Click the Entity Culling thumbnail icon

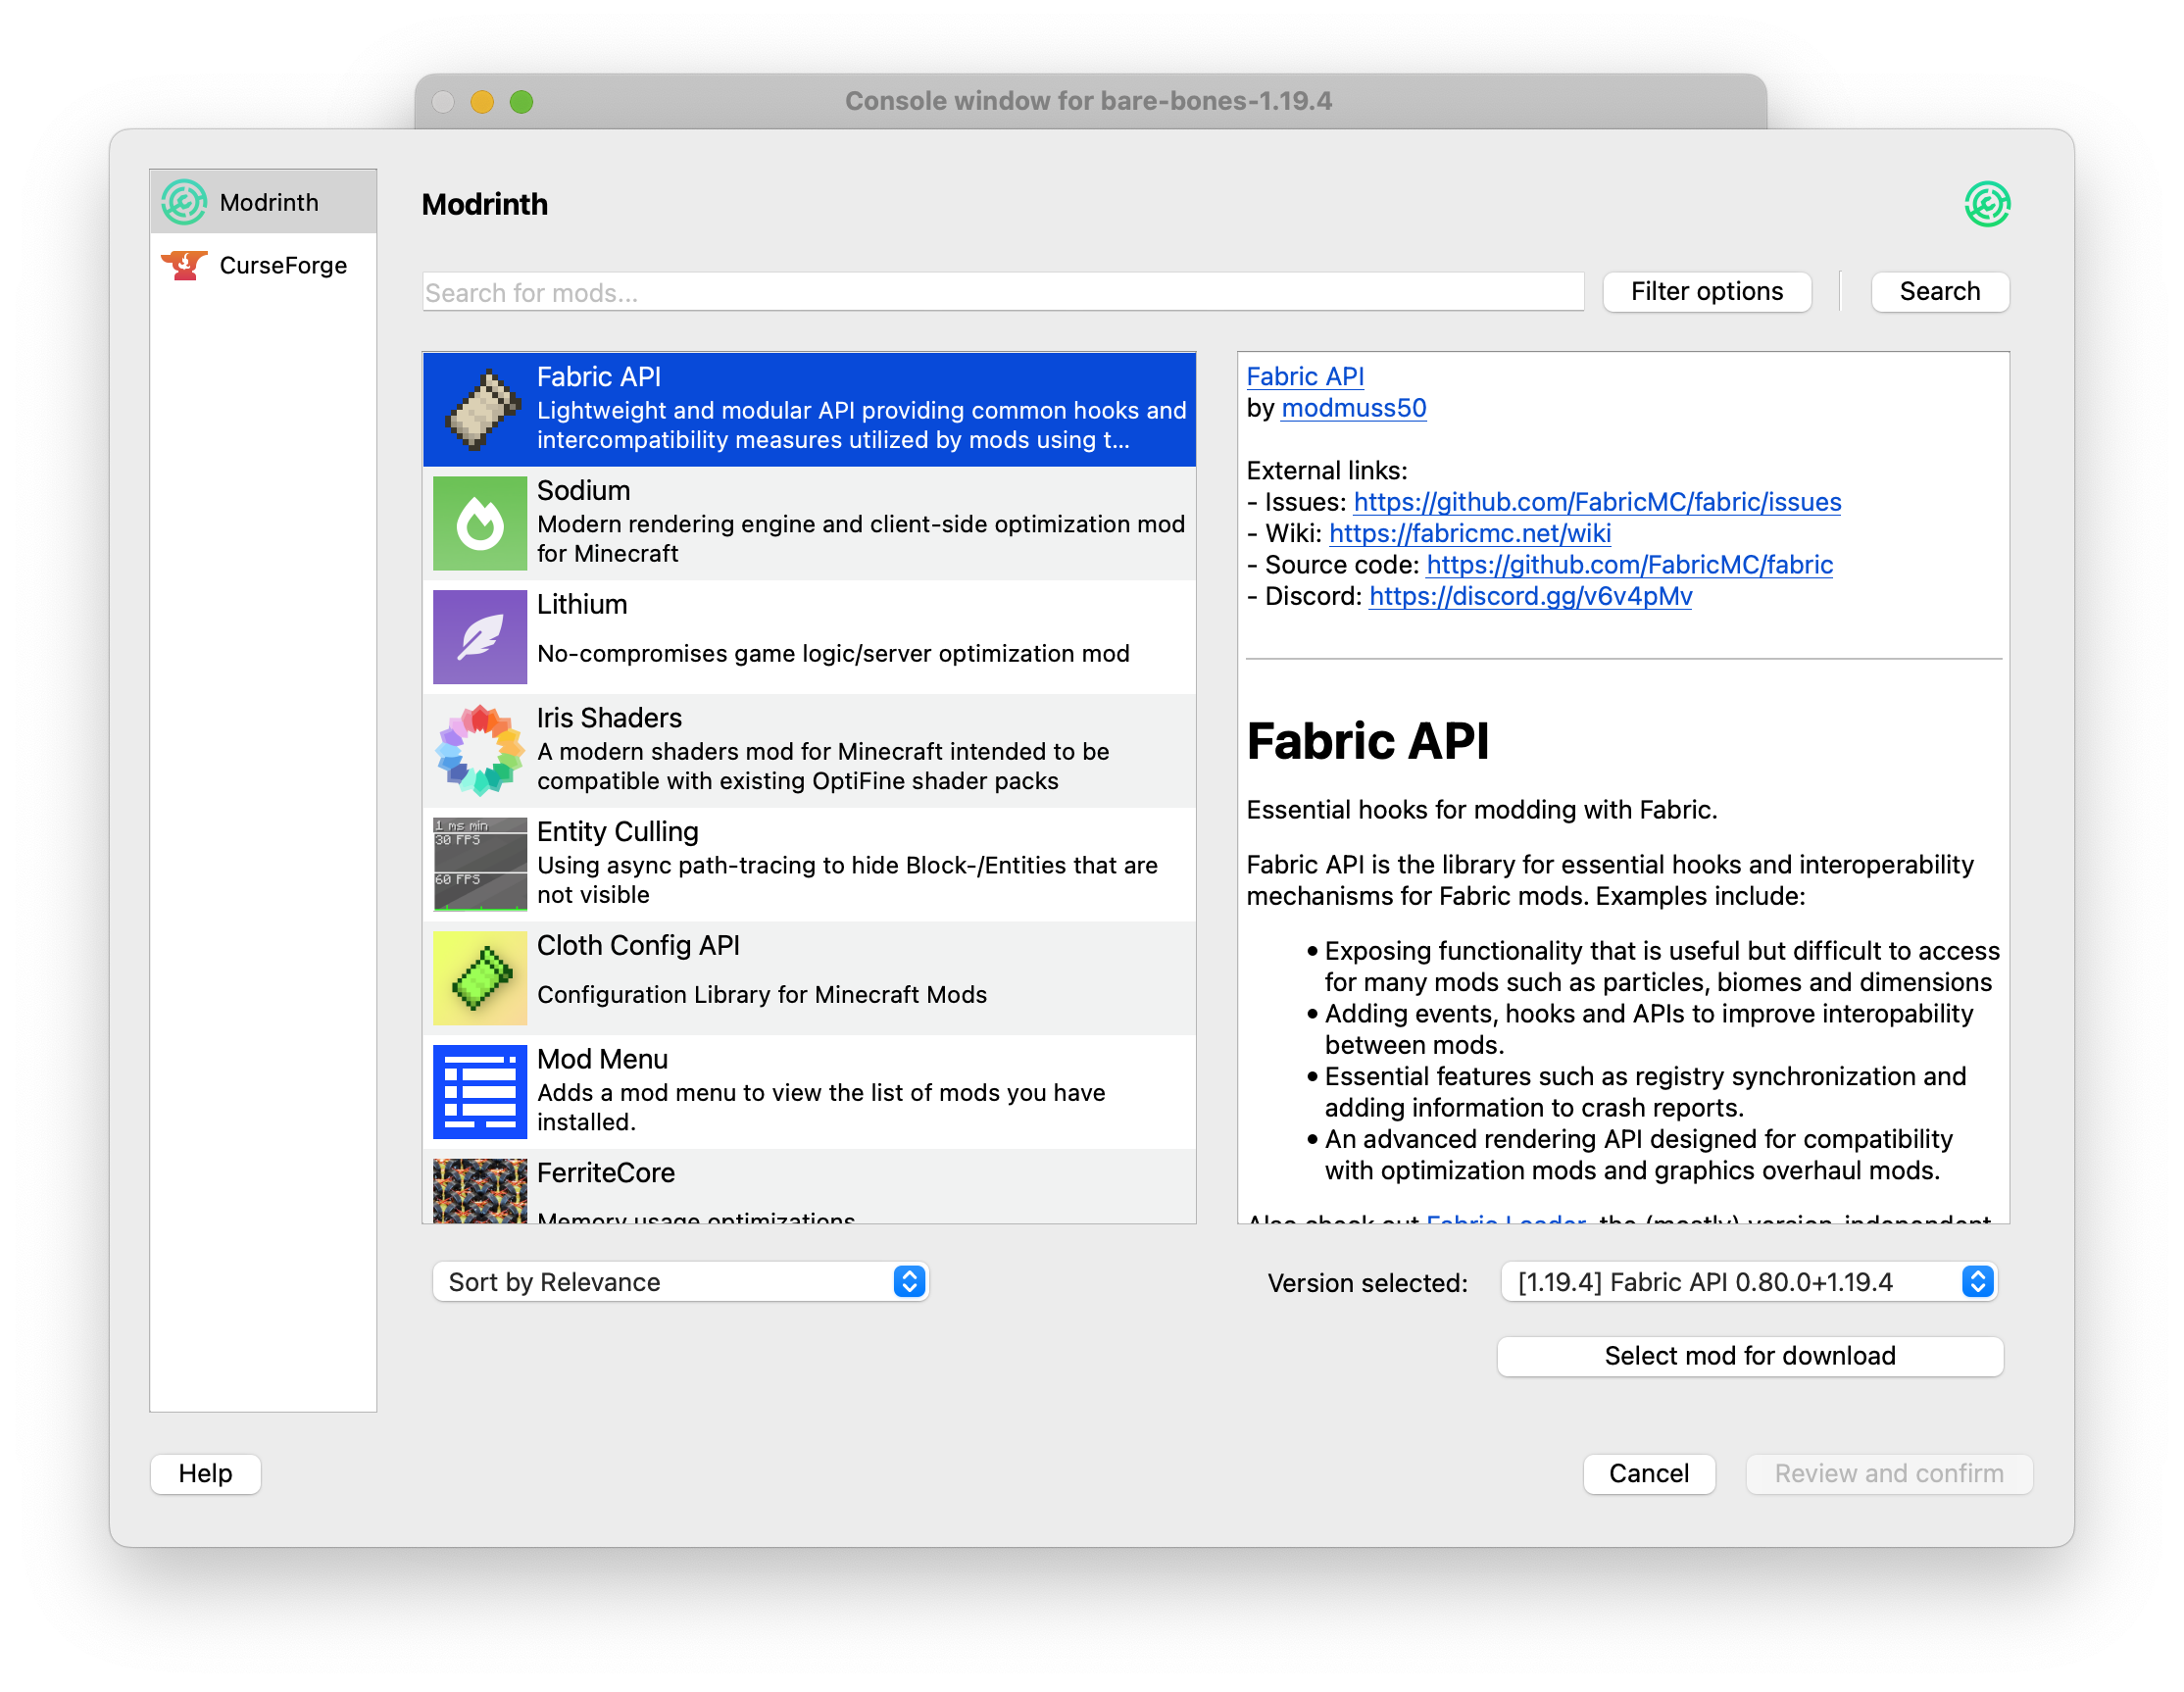479,864
